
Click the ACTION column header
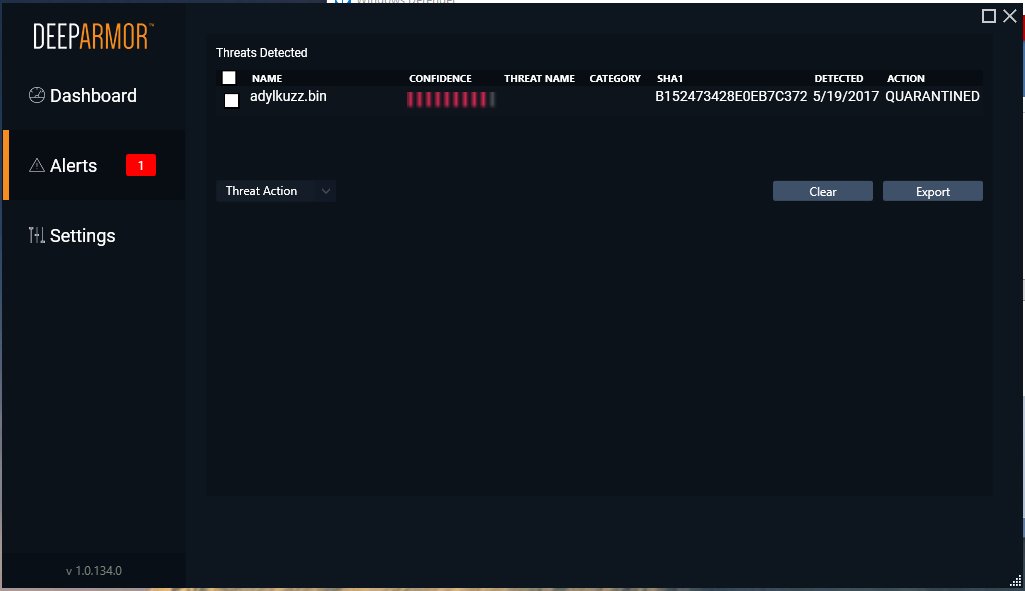point(905,78)
